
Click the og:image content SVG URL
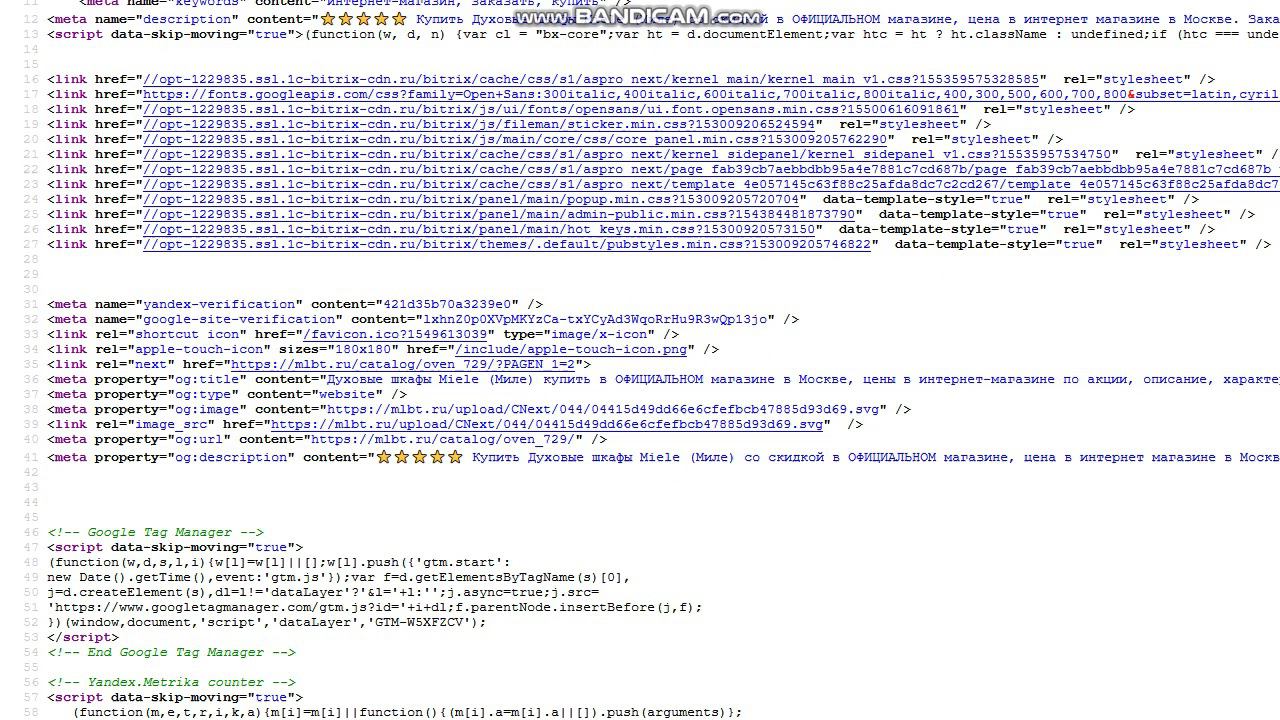pos(604,409)
